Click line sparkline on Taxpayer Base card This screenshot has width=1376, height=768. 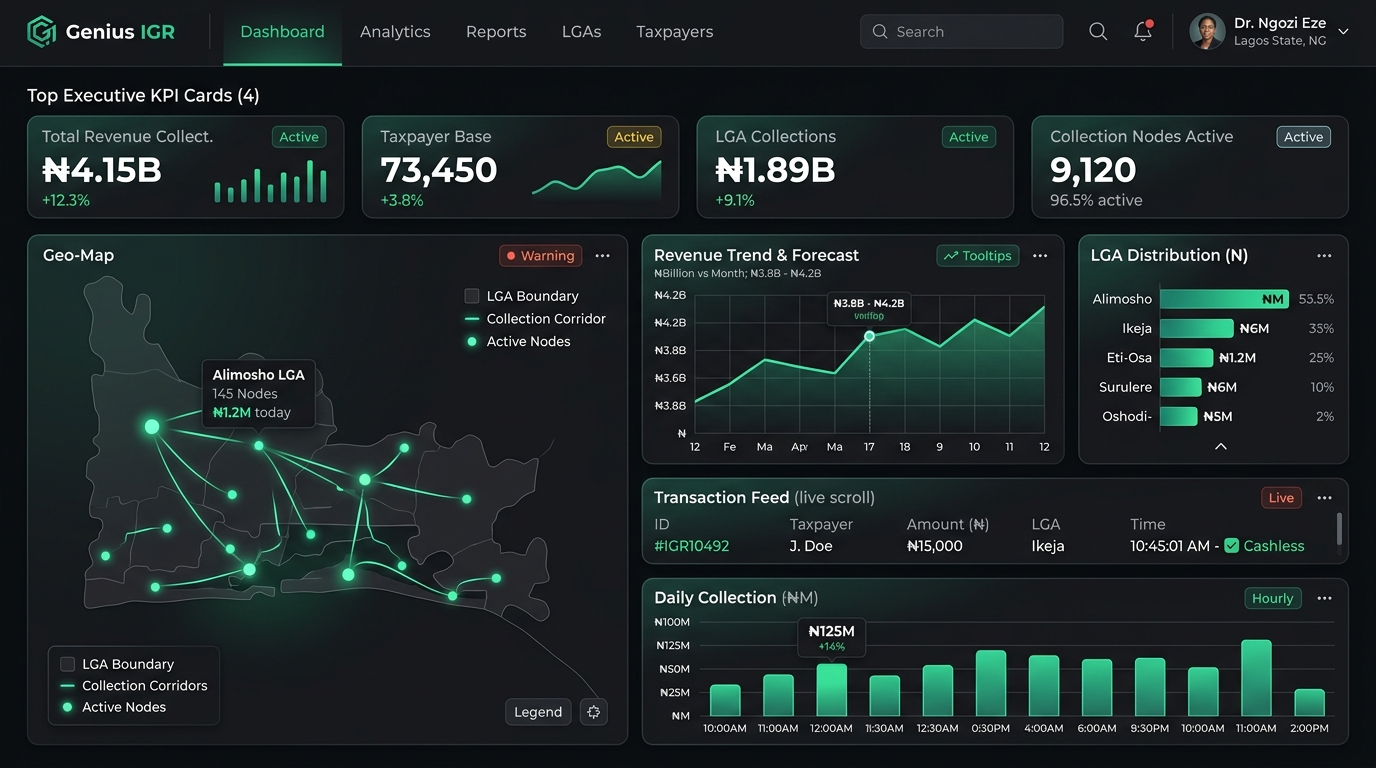point(596,178)
